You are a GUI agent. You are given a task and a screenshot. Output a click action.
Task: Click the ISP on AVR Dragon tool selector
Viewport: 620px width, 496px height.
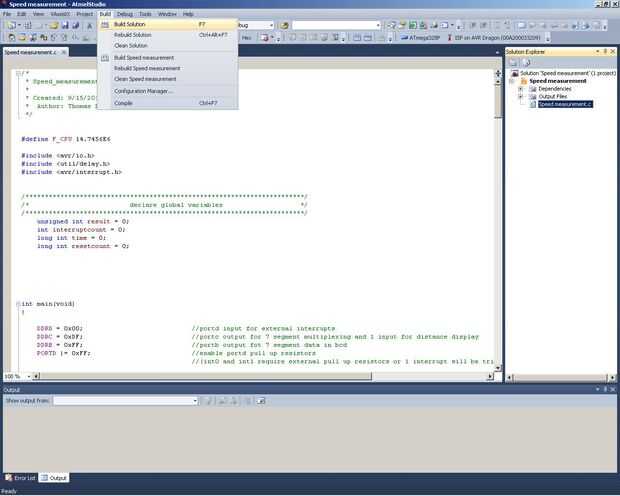click(494, 38)
